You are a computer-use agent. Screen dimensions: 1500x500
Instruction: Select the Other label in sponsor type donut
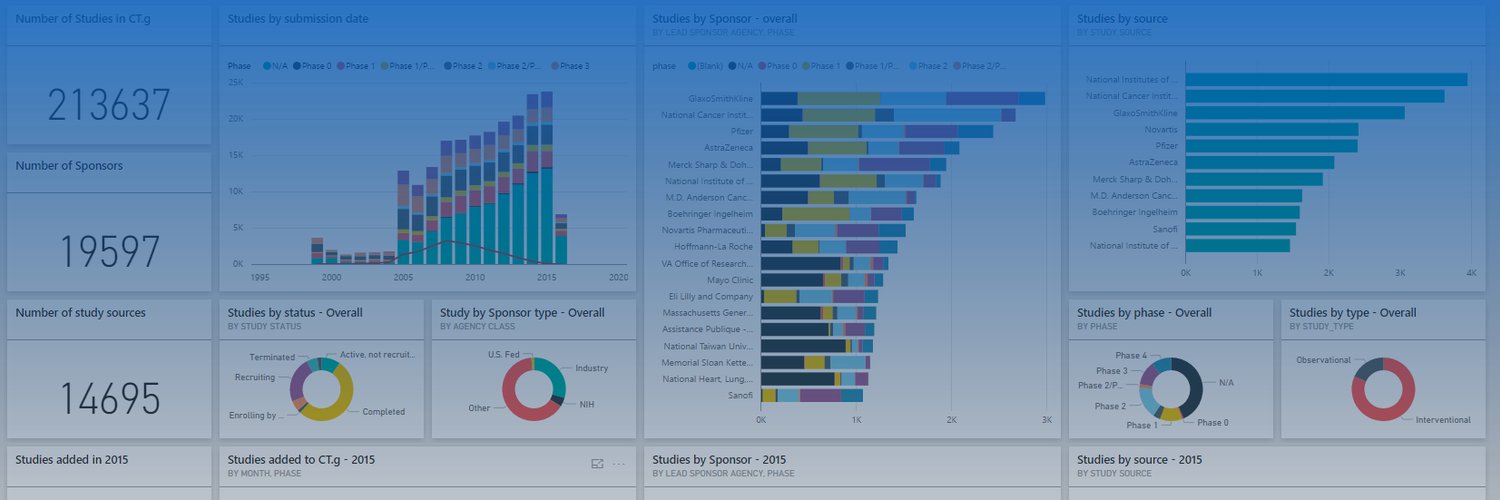point(479,408)
